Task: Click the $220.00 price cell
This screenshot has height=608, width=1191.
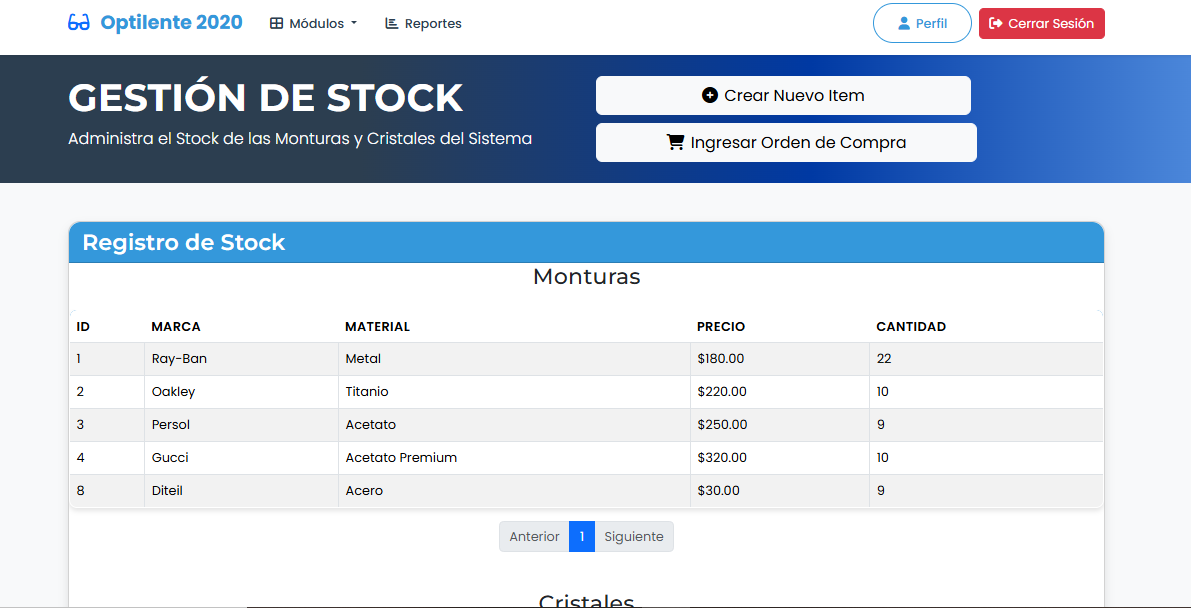Action: click(x=780, y=392)
